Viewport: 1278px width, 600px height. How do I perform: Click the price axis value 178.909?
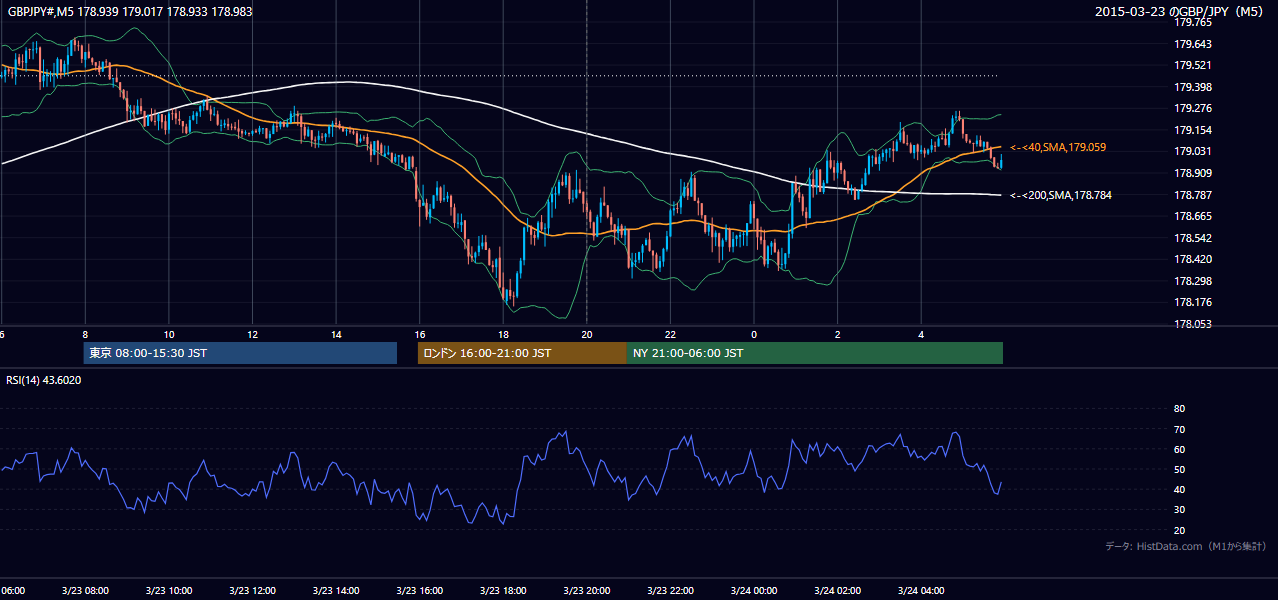[x=1192, y=173]
